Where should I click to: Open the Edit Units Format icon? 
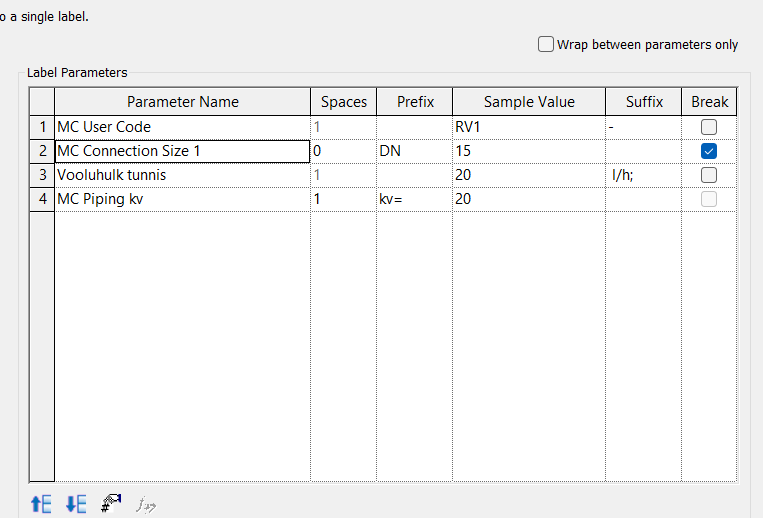click(x=111, y=504)
